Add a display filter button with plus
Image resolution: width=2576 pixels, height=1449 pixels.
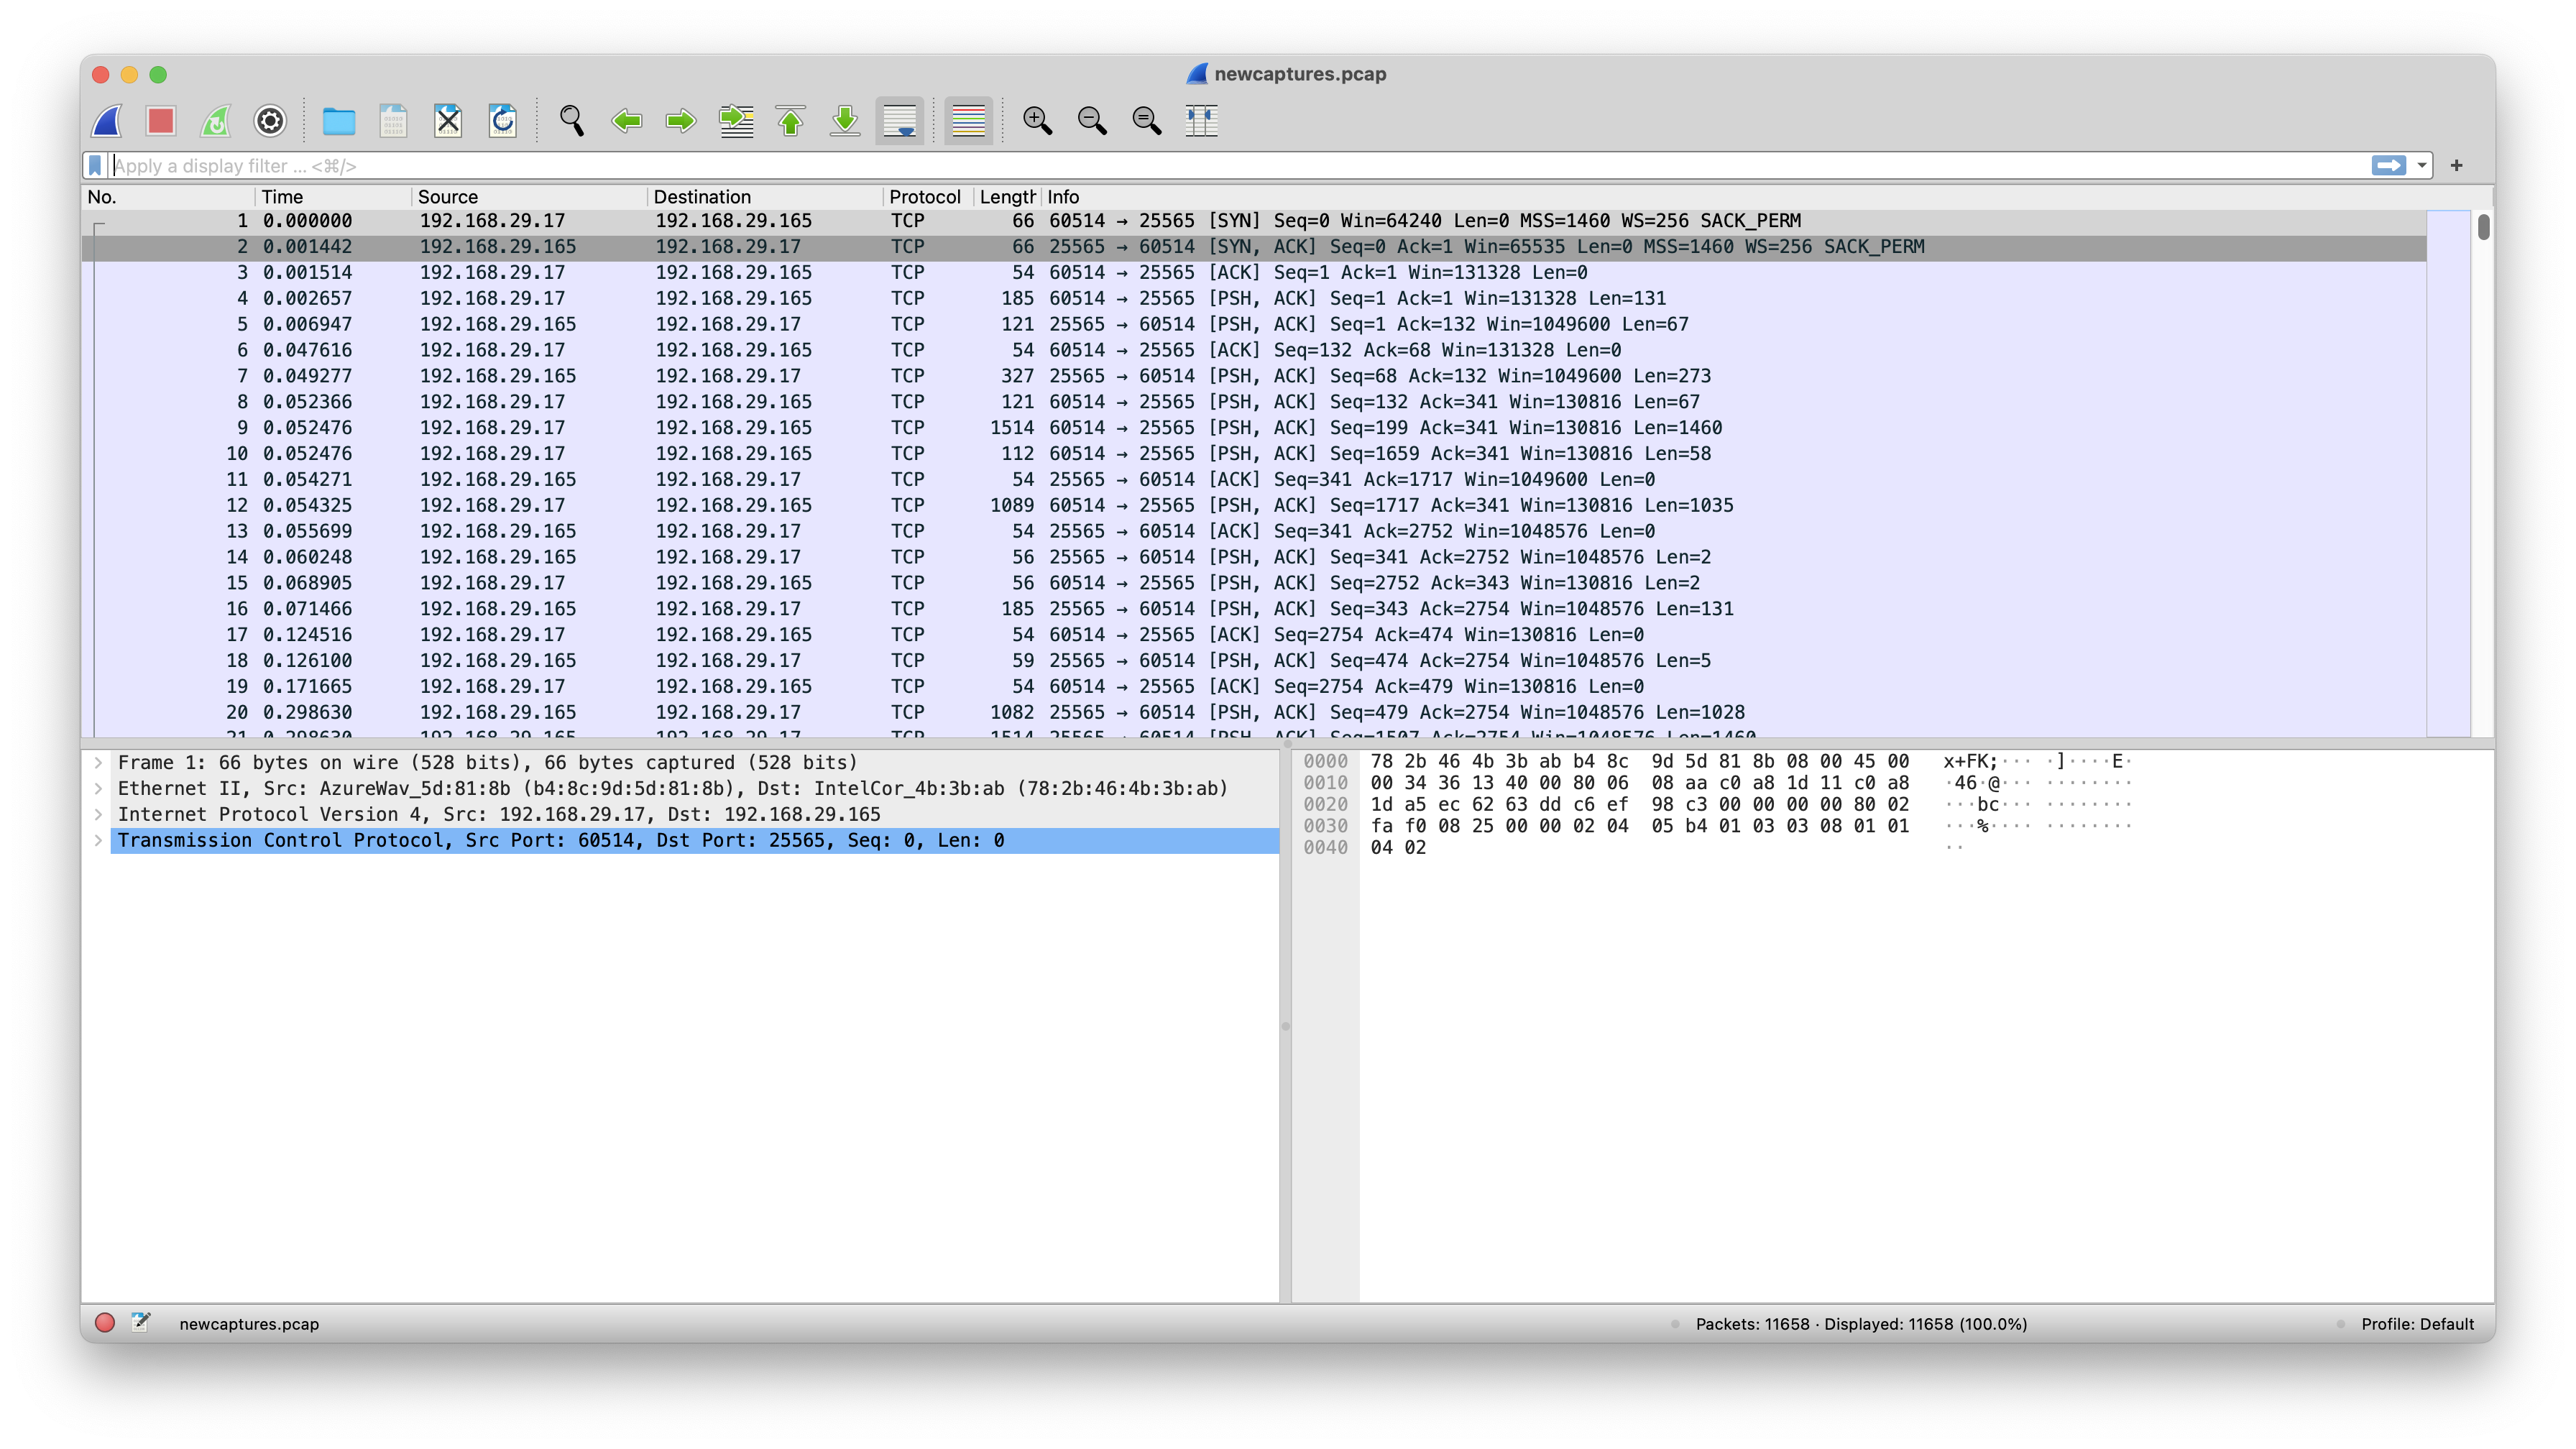tap(2456, 165)
